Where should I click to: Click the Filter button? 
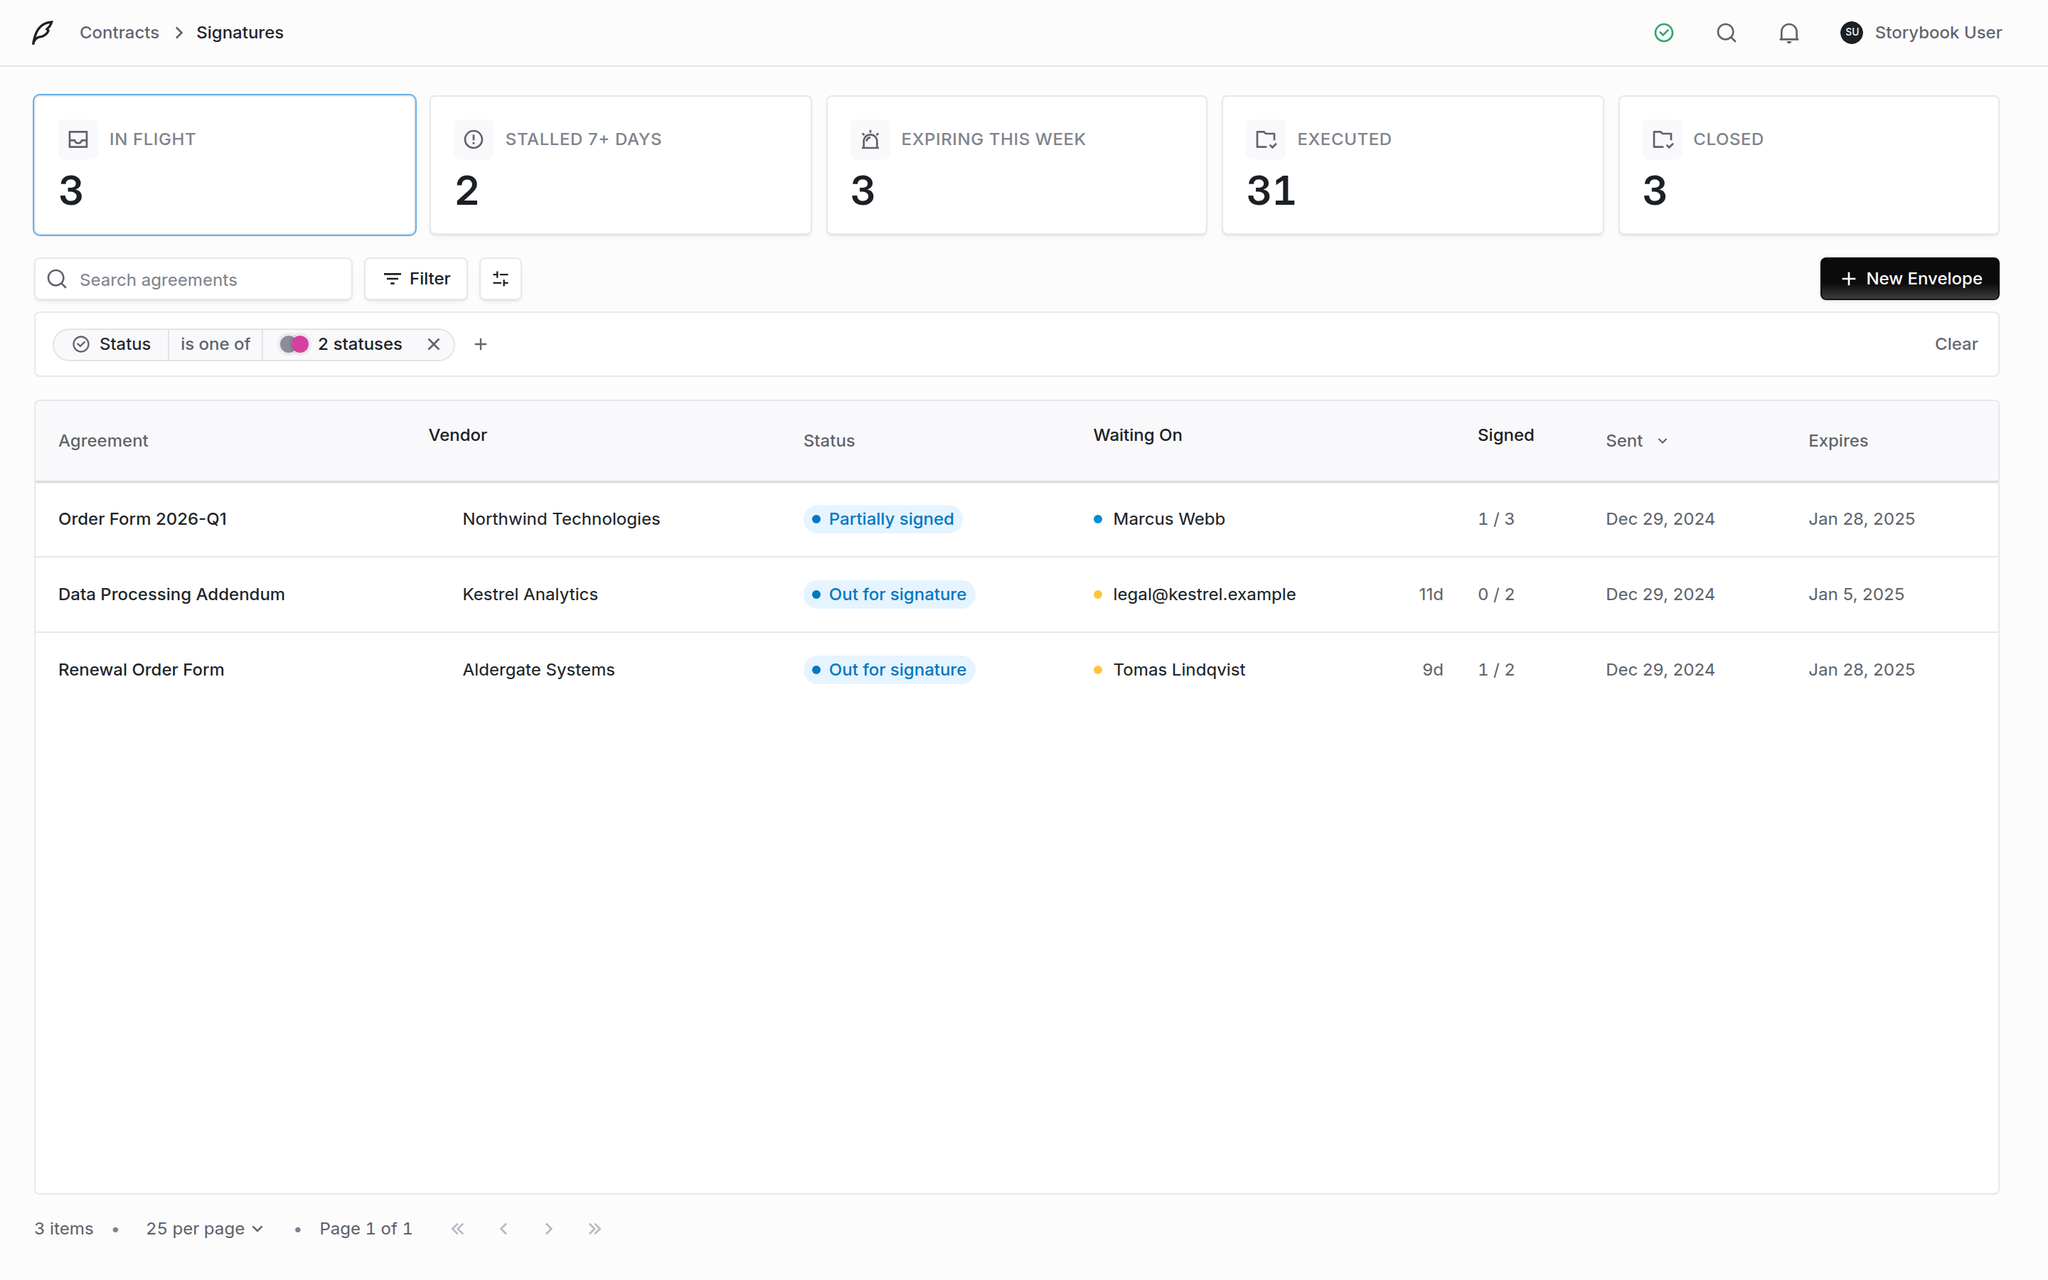416,279
